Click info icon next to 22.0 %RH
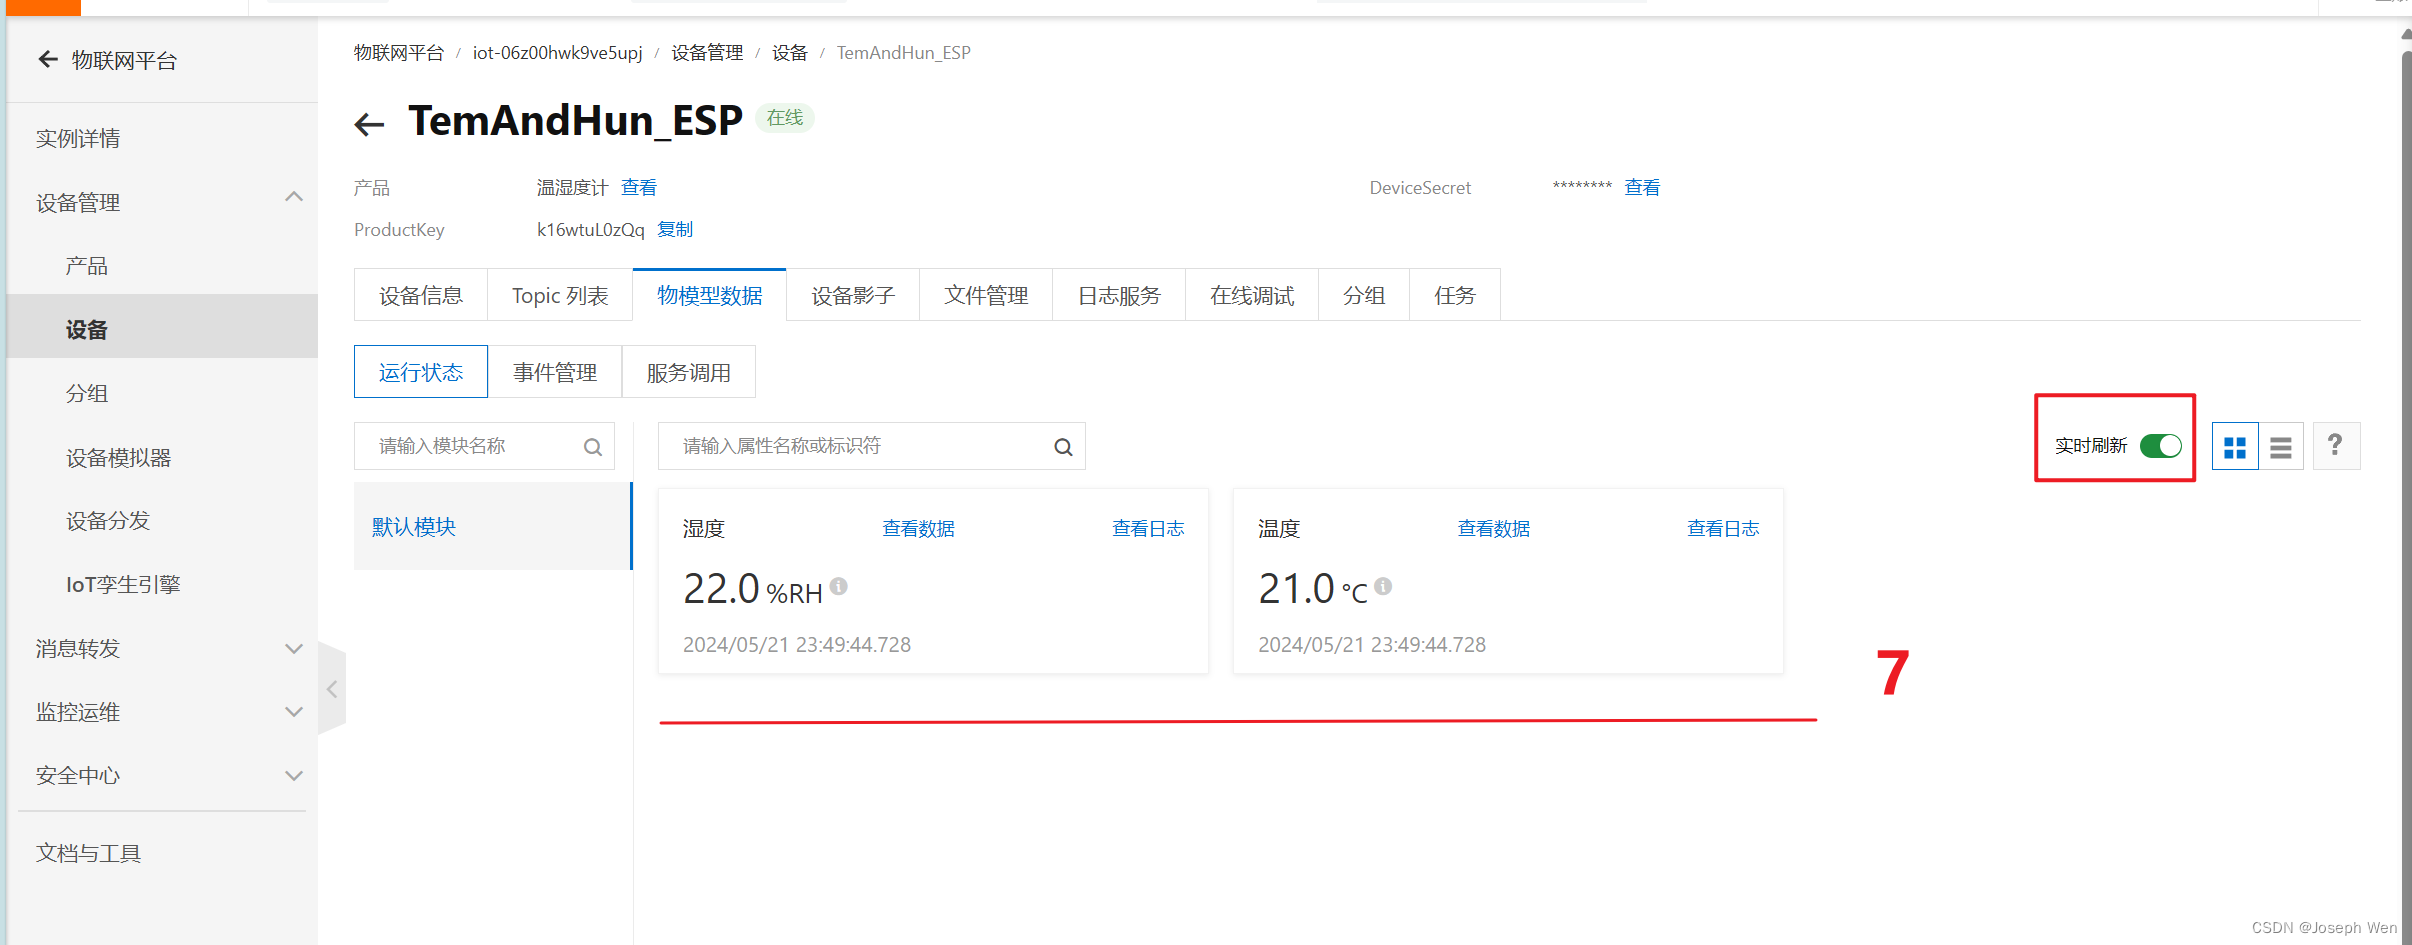Viewport: 2412px width, 945px height. [839, 586]
